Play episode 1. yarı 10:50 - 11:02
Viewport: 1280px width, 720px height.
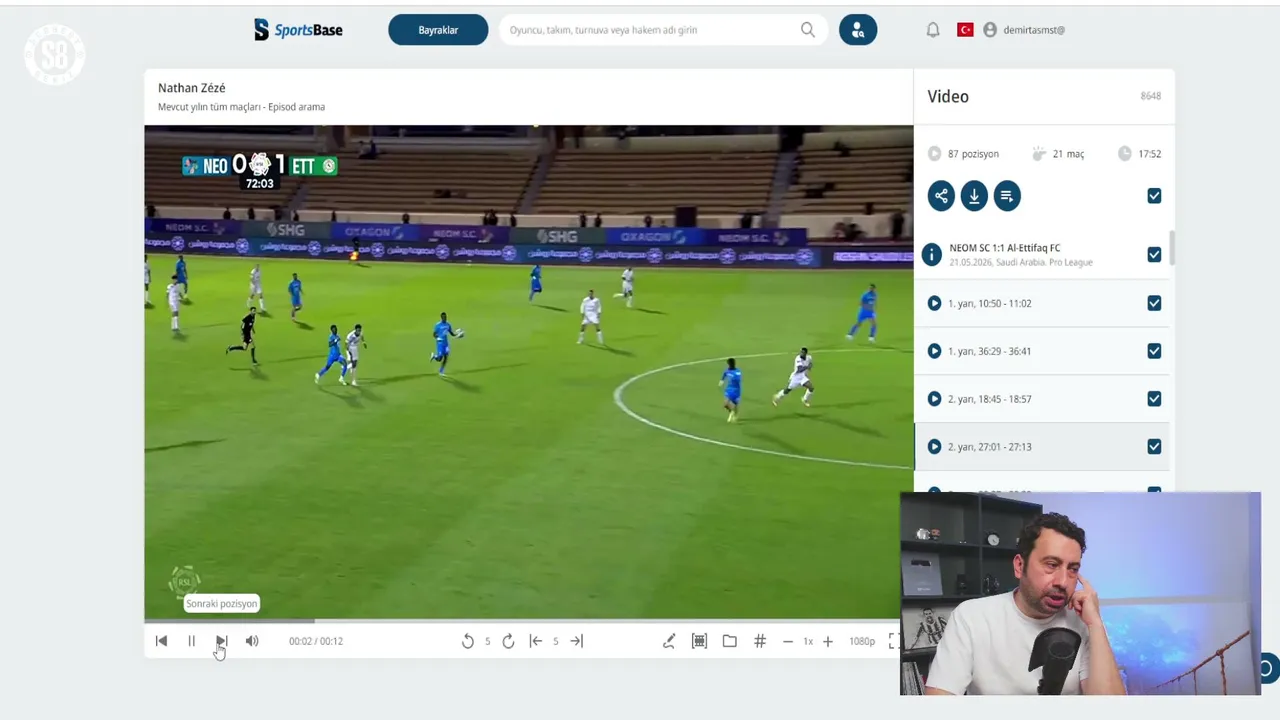(934, 303)
